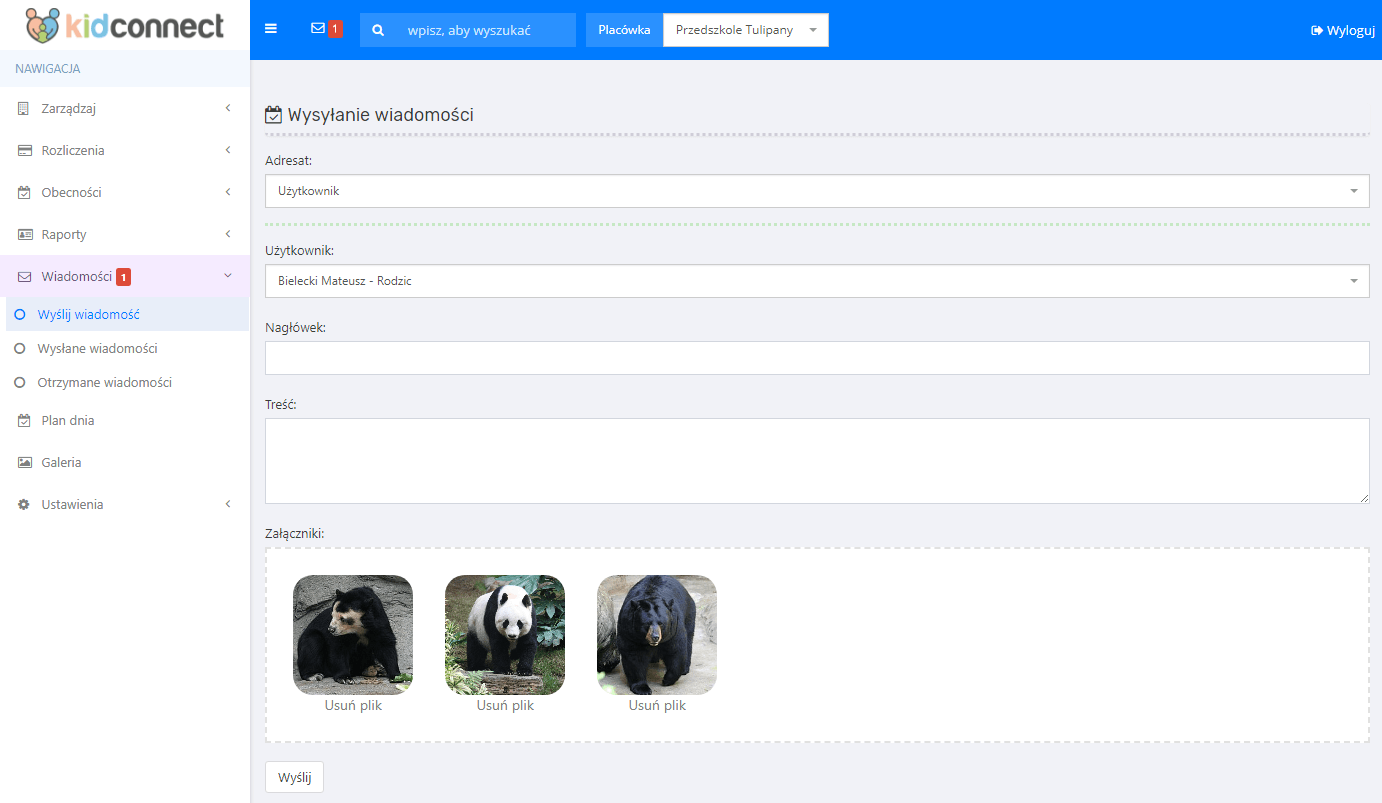Expand the Obecności menu chevron
1382x803 pixels.
tap(228, 192)
